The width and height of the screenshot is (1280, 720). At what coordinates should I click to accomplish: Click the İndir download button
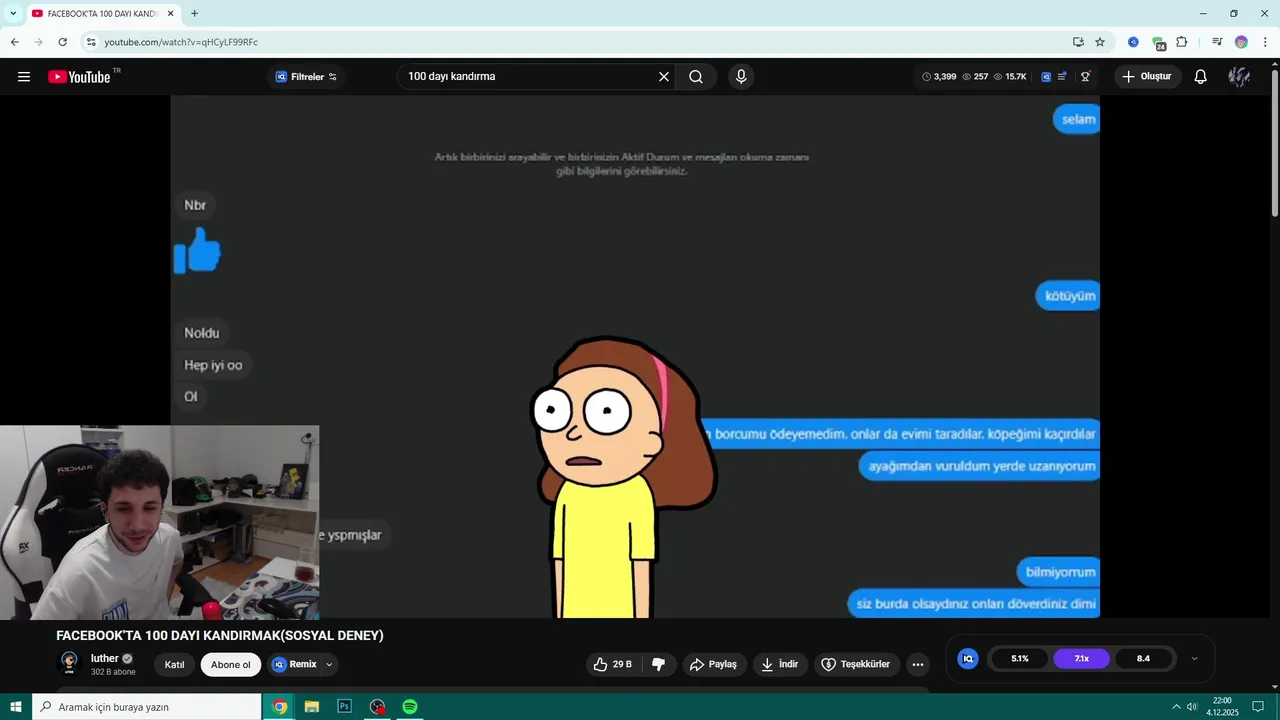pos(779,664)
